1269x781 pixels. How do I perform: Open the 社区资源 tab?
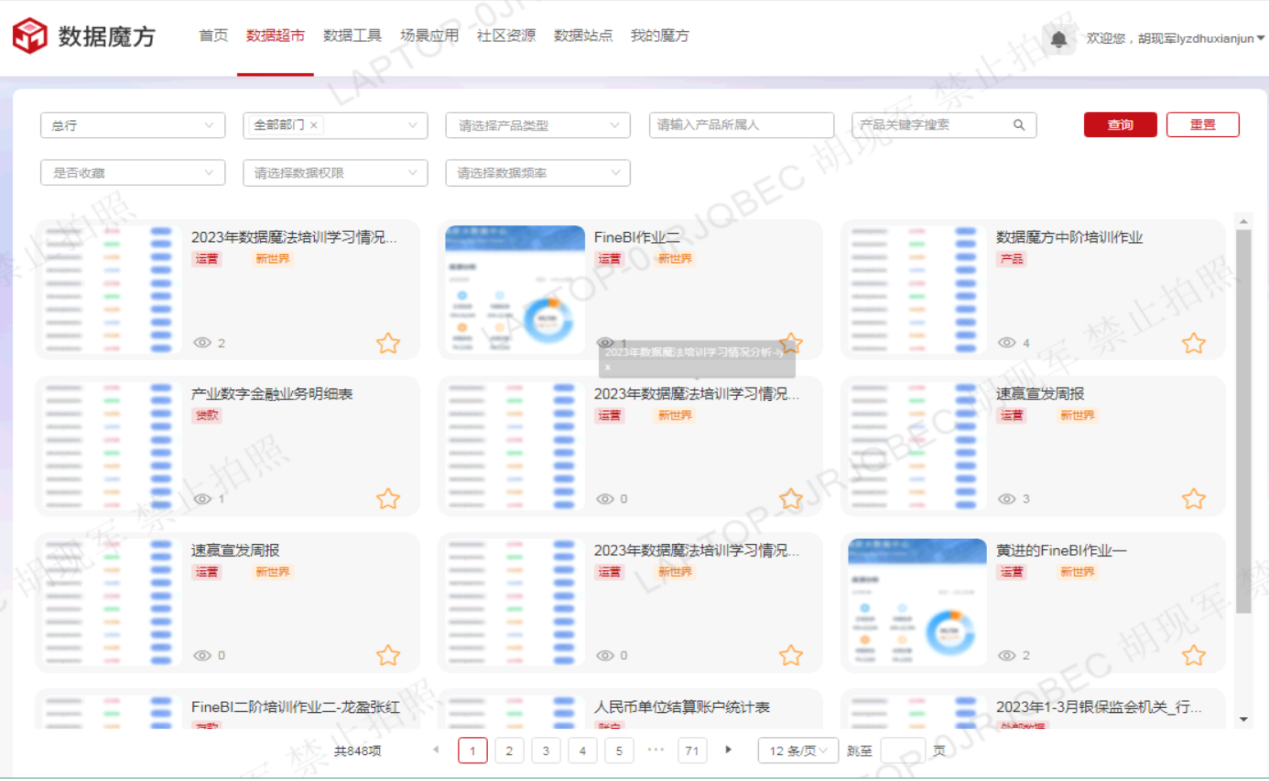tap(506, 36)
